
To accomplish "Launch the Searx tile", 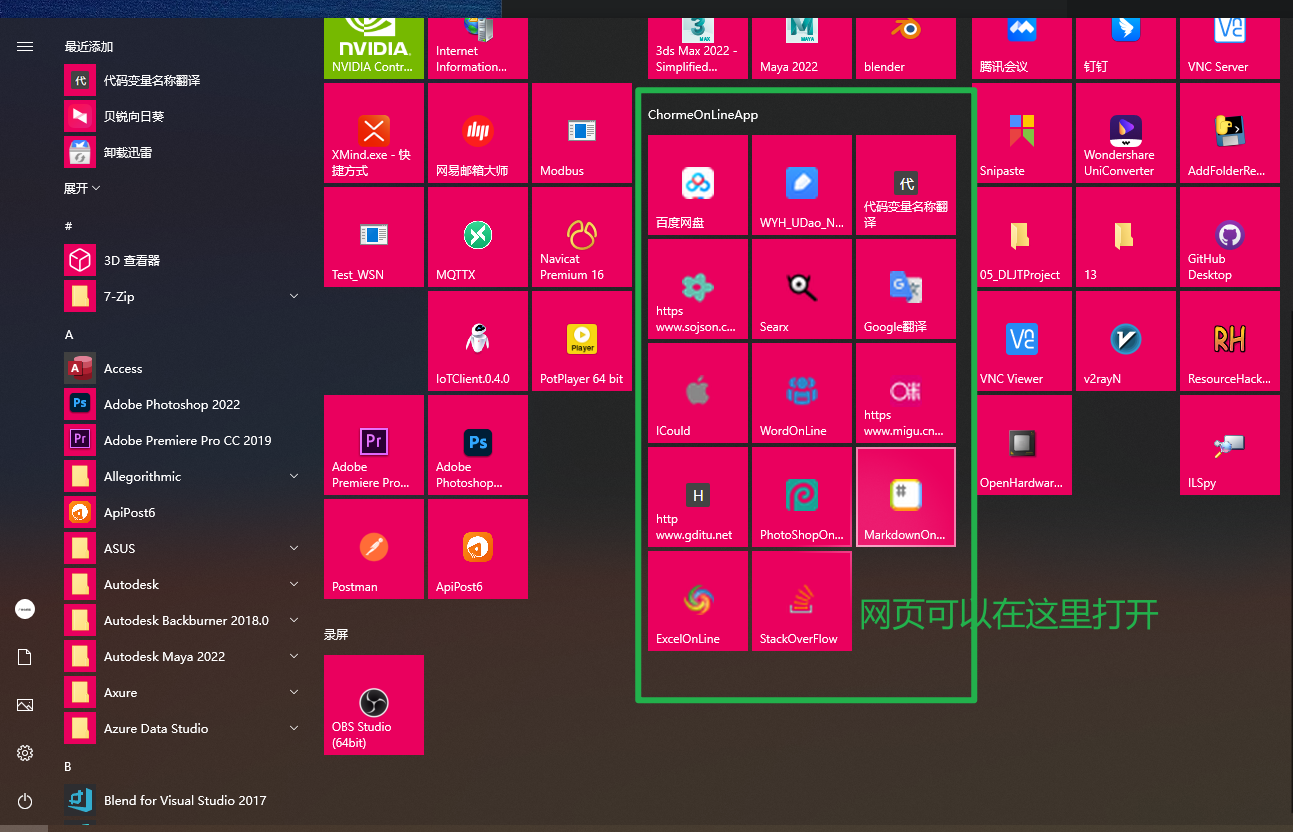I will point(802,289).
